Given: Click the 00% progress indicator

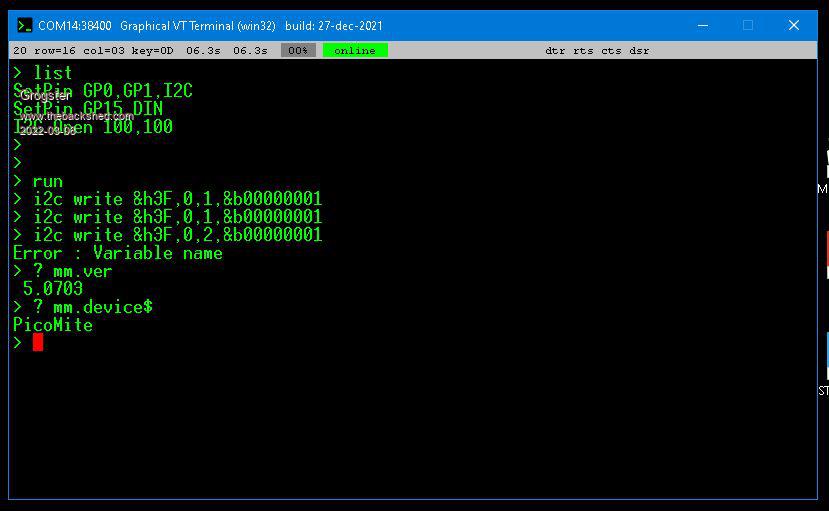Looking at the screenshot, I should (297, 50).
